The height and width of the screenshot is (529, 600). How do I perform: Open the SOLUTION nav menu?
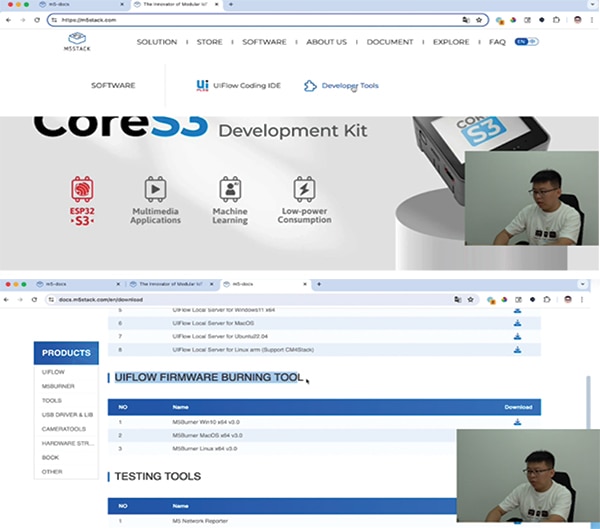[157, 42]
